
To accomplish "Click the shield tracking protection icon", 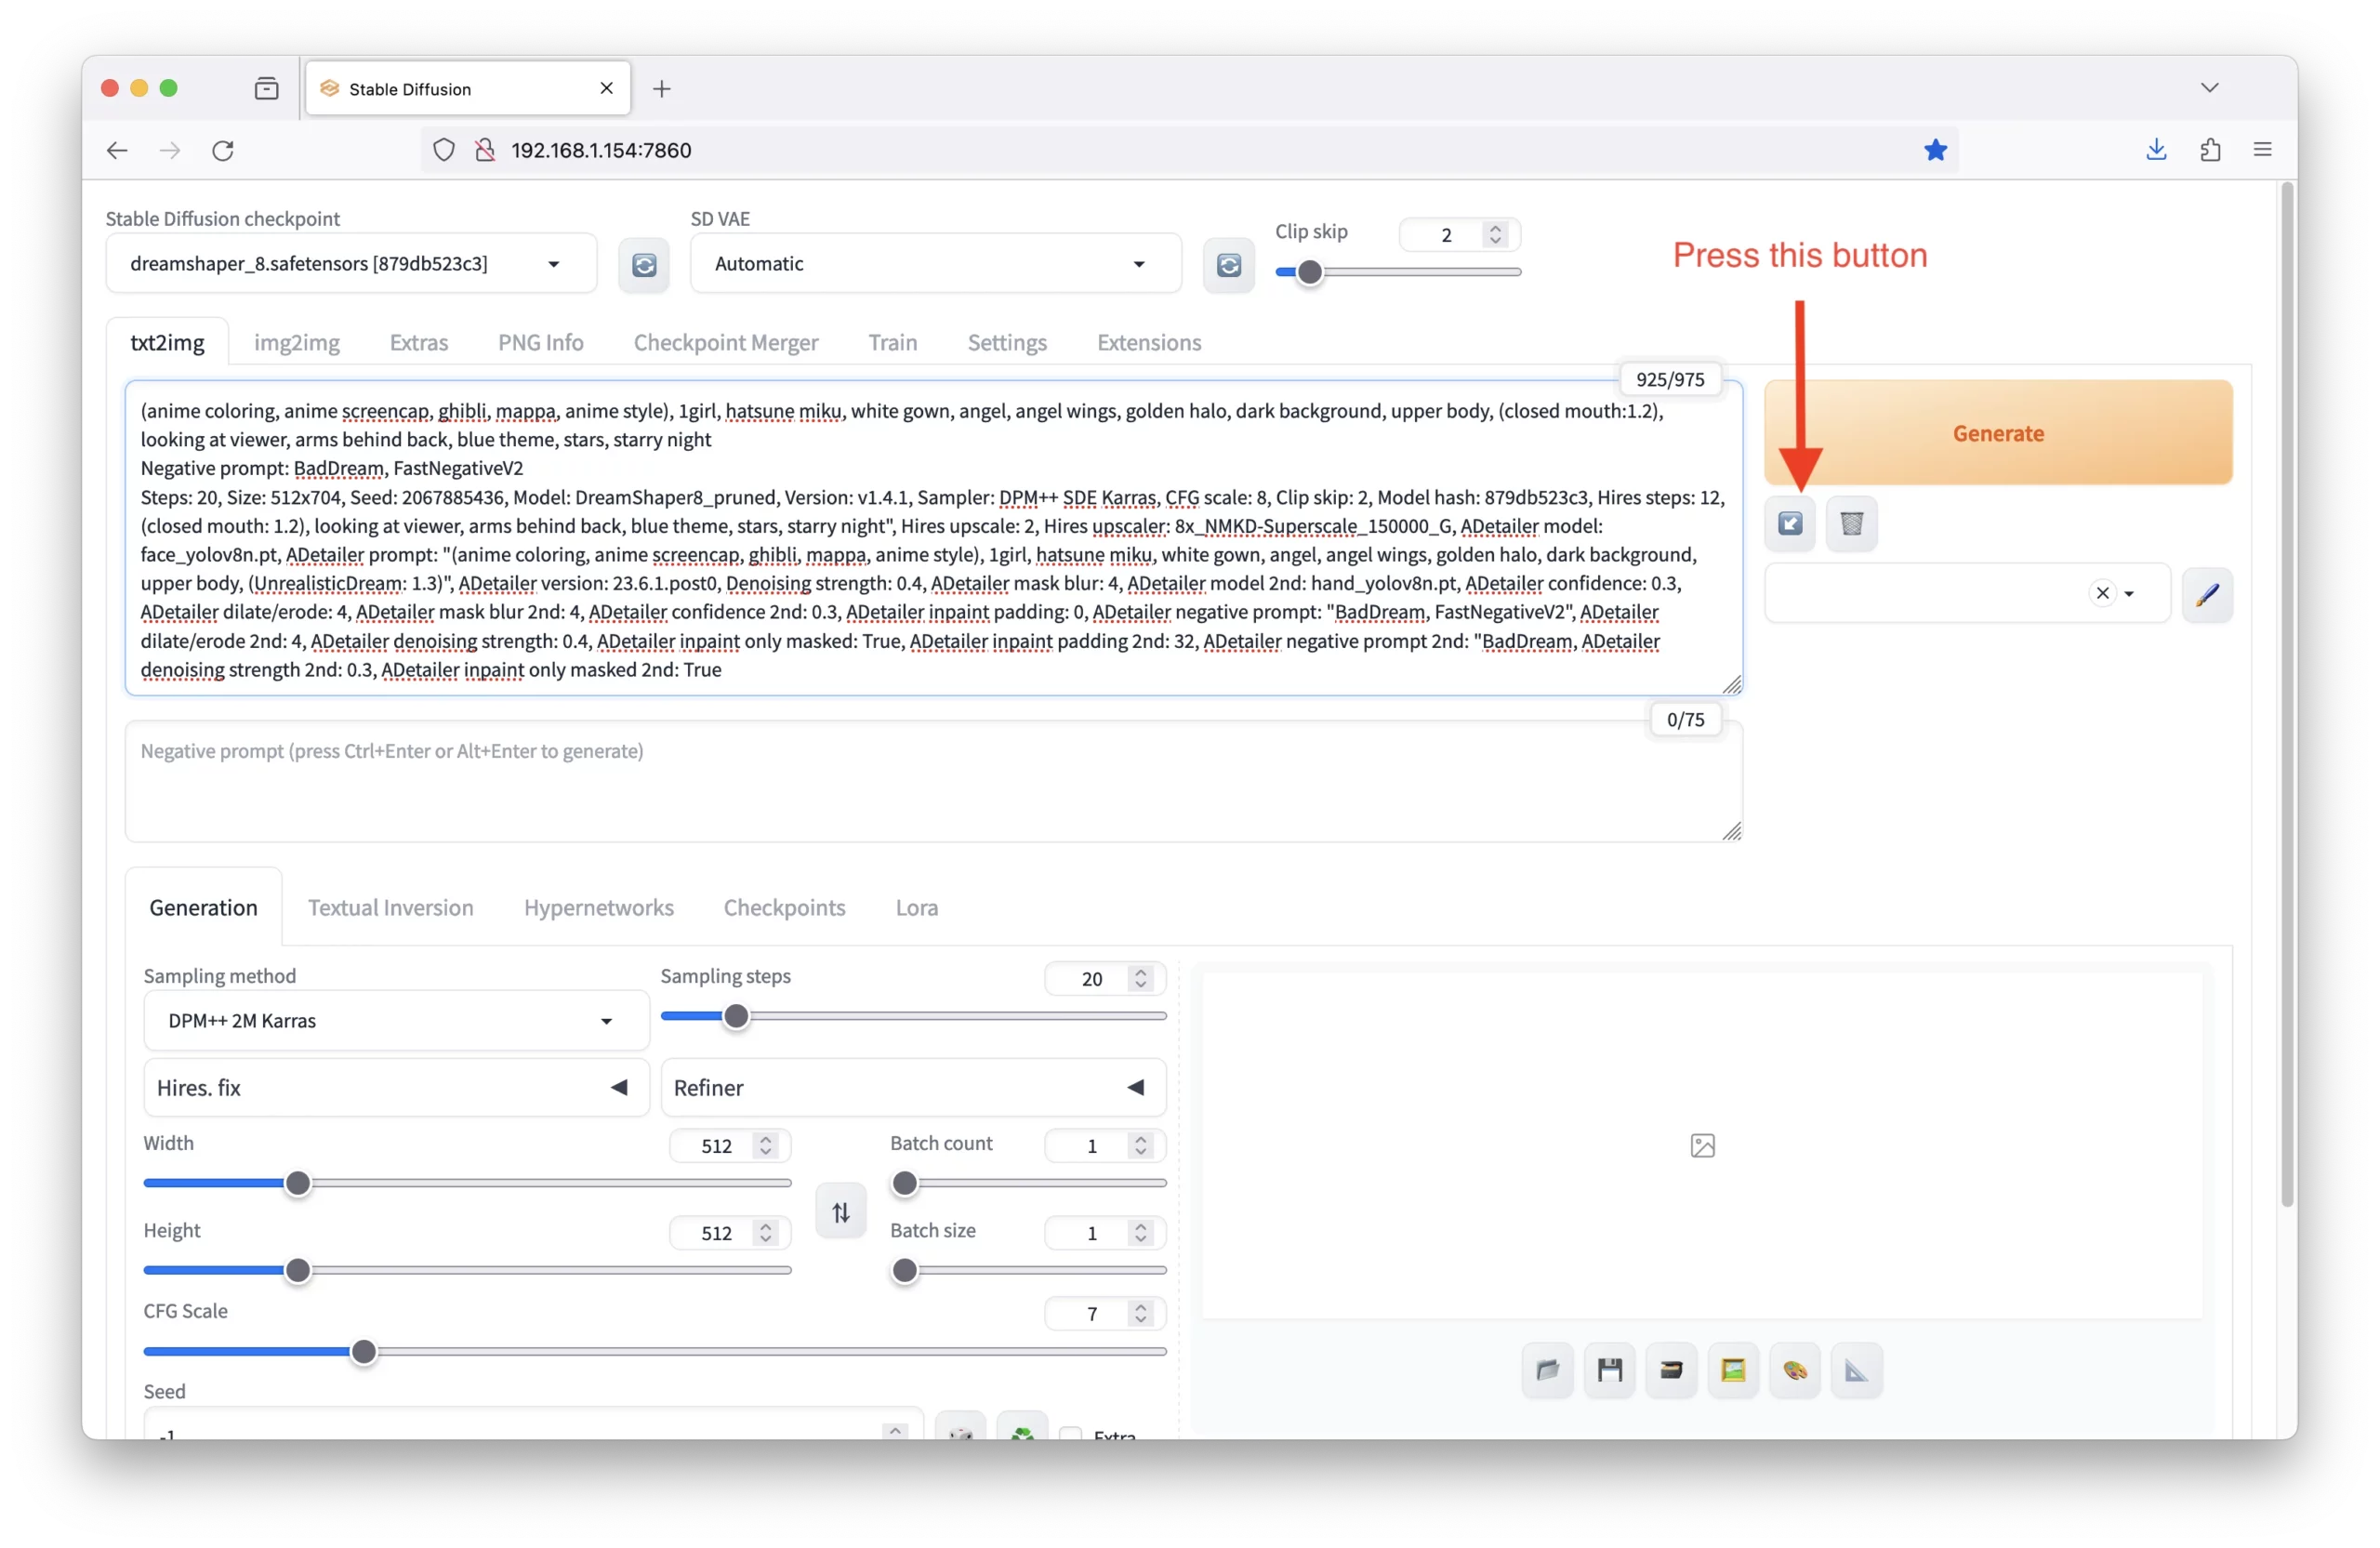I will click(444, 150).
